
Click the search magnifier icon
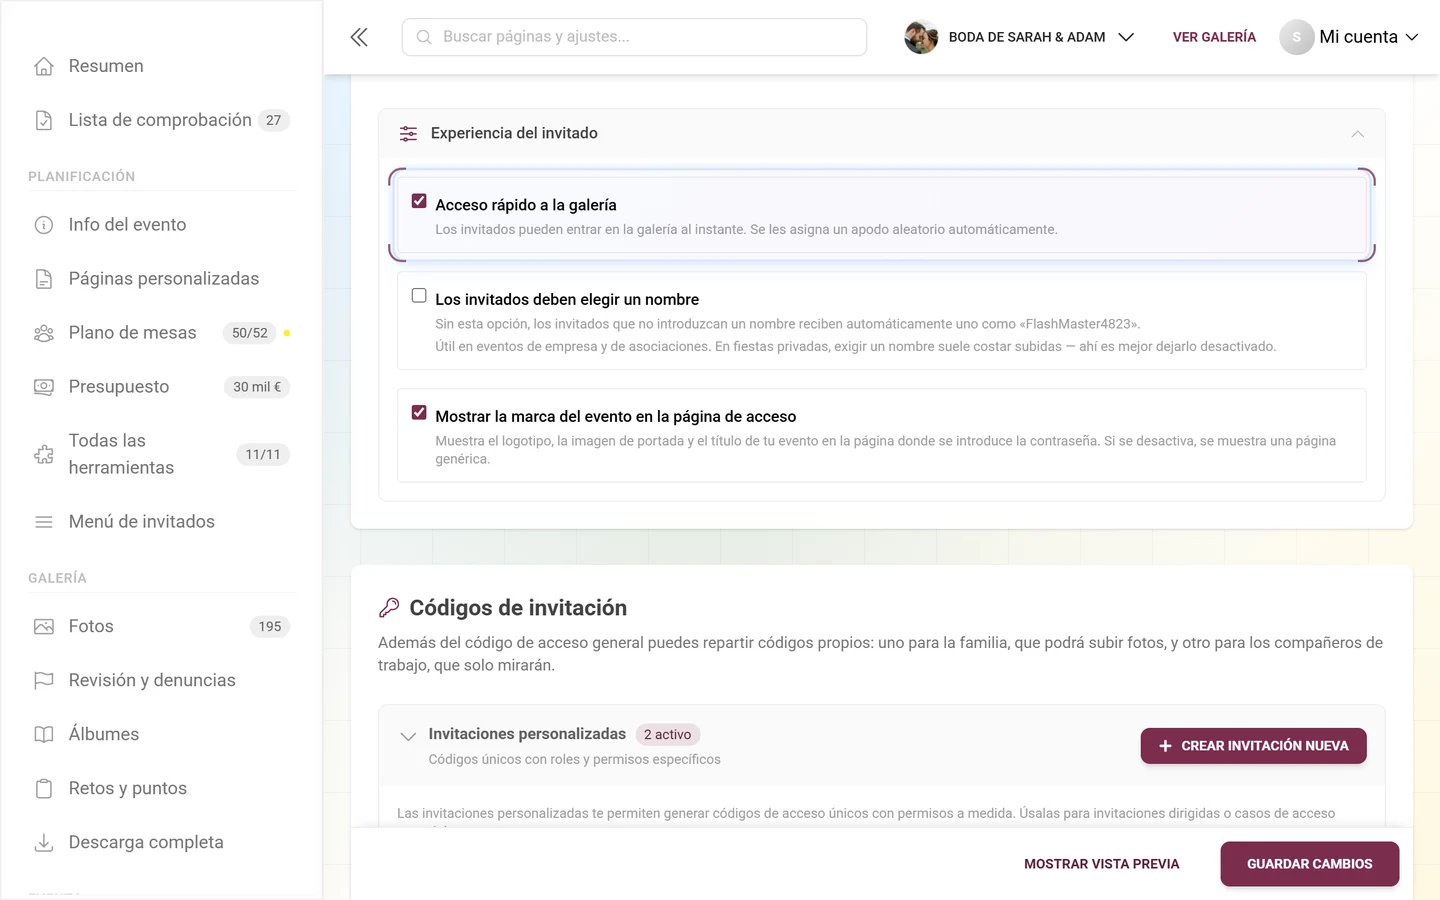point(424,37)
